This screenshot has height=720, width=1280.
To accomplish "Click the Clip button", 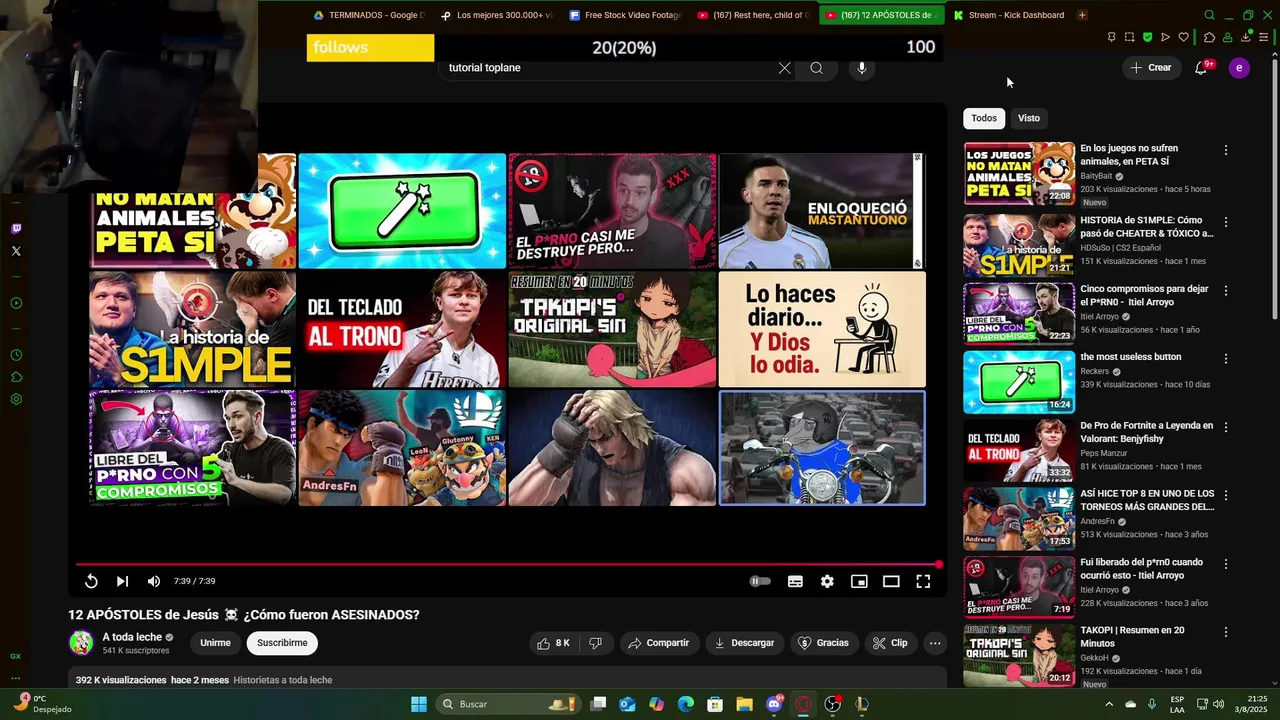I will point(890,643).
